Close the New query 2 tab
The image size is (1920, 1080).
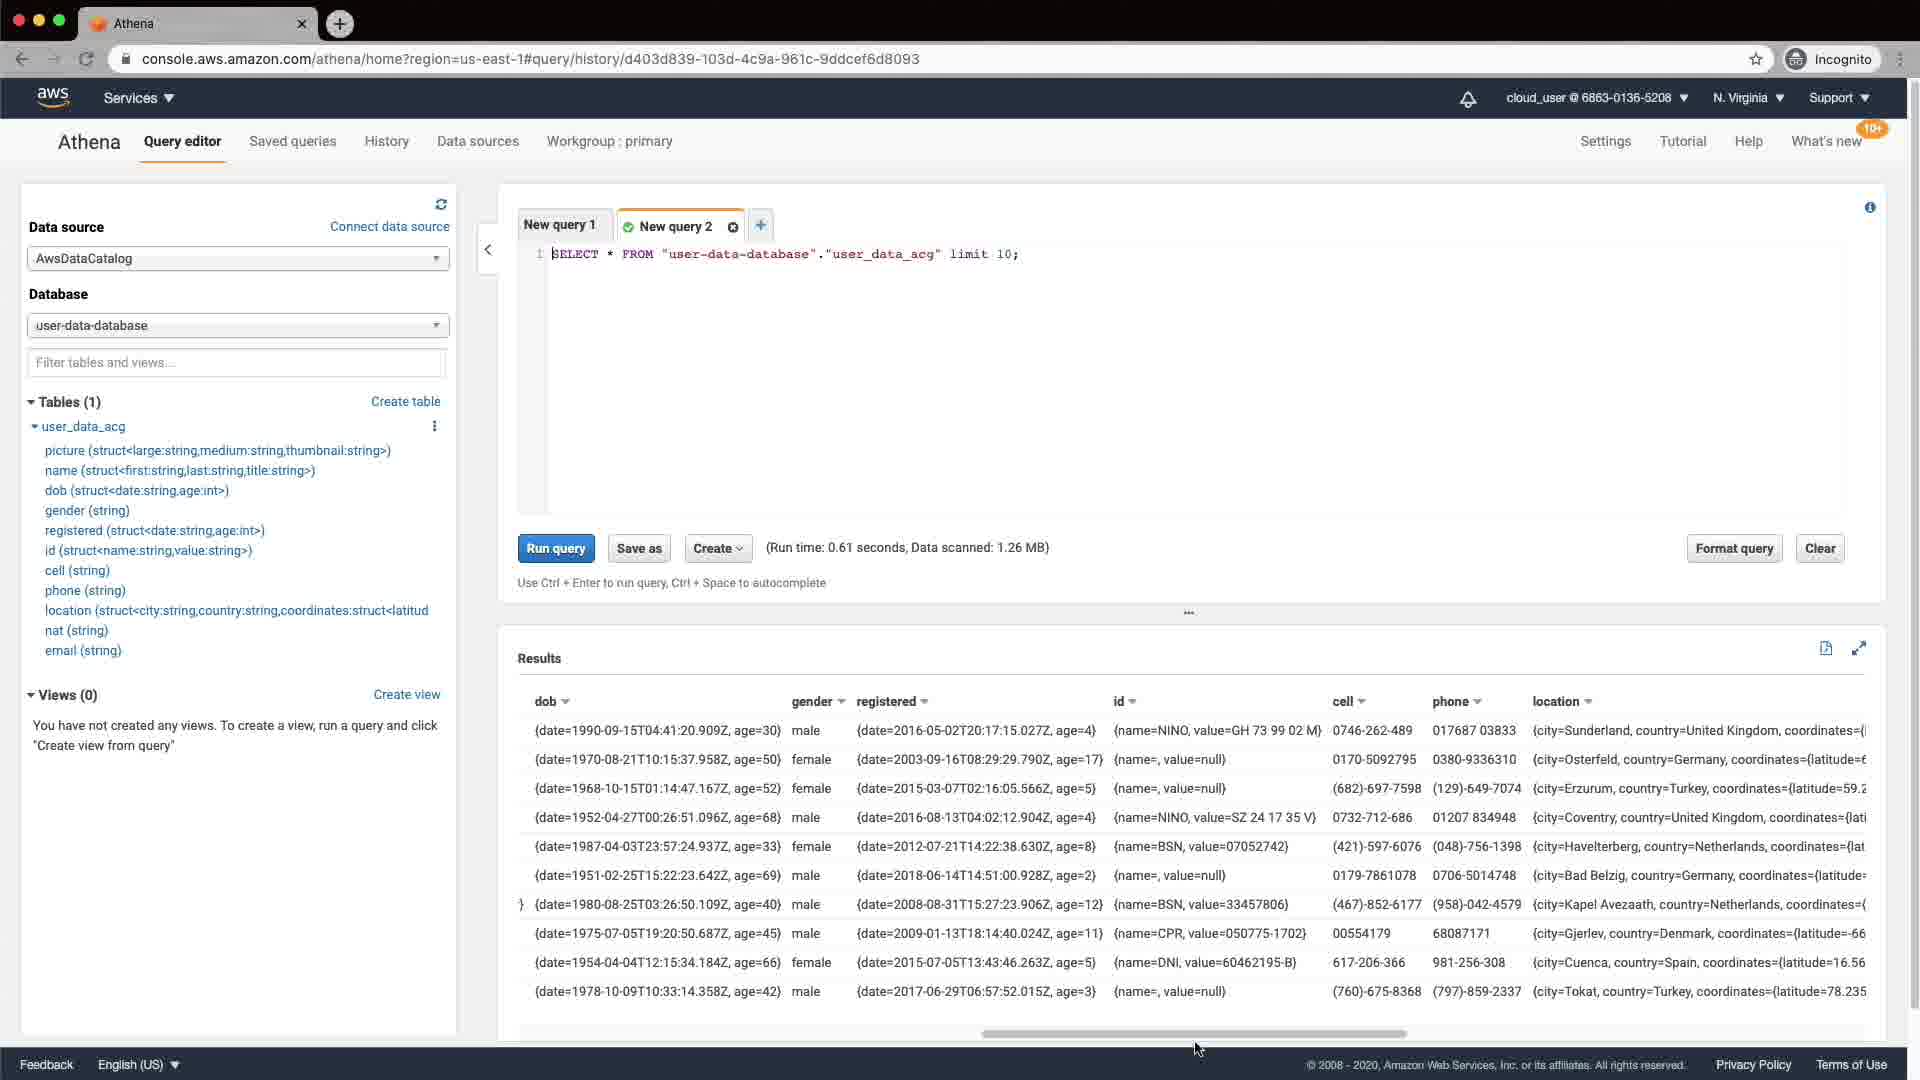click(733, 227)
